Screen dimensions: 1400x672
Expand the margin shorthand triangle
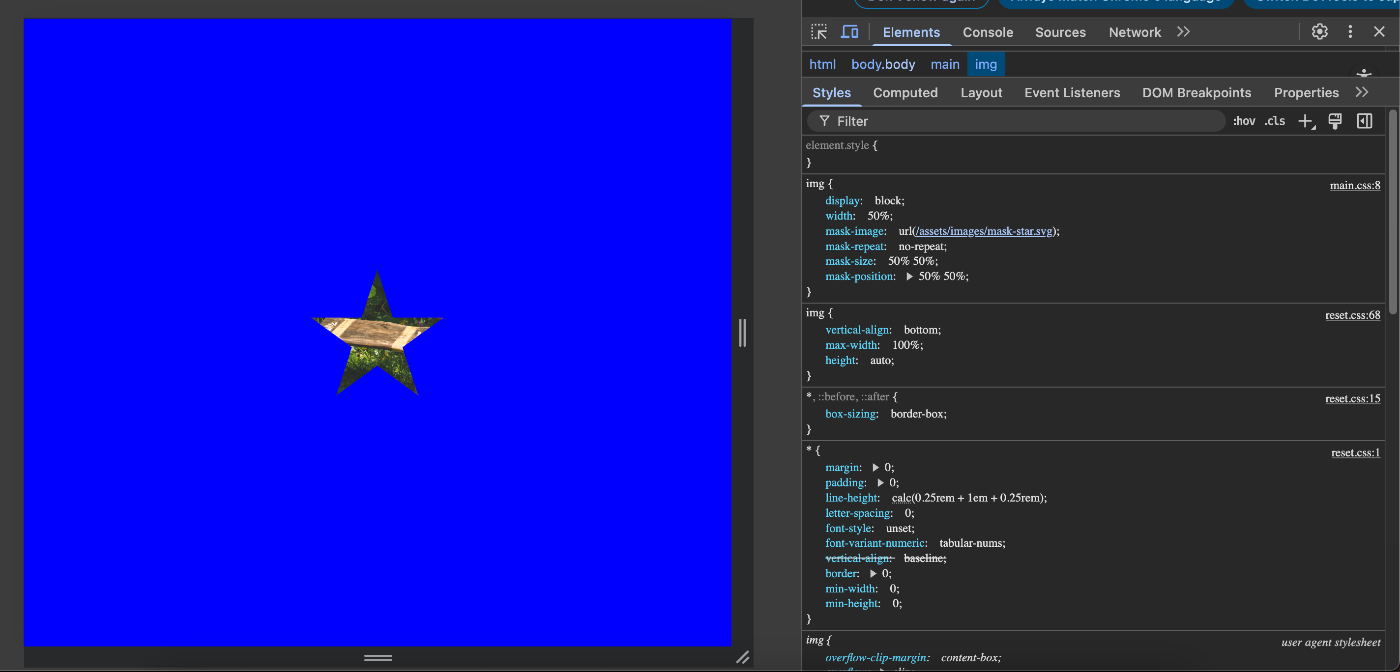coord(876,467)
